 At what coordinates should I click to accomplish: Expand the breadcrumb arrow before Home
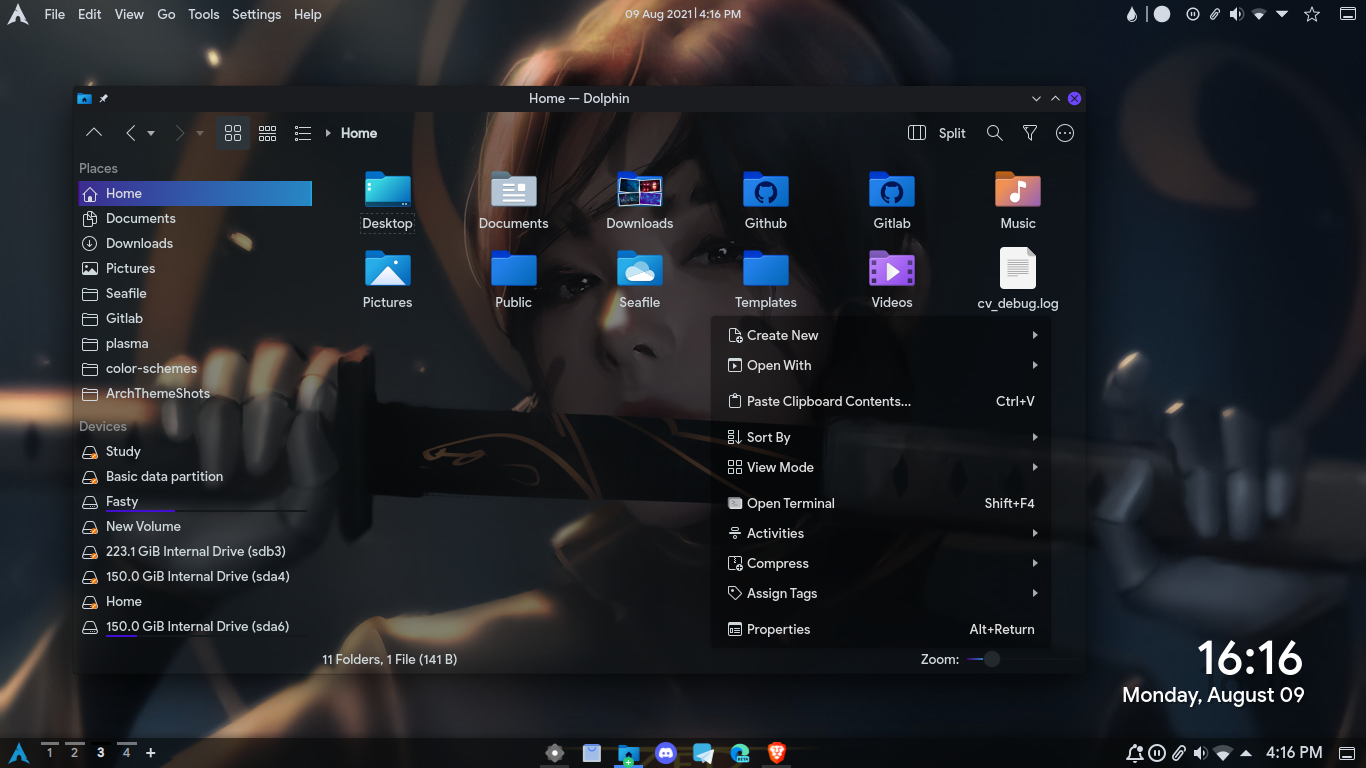coord(328,133)
